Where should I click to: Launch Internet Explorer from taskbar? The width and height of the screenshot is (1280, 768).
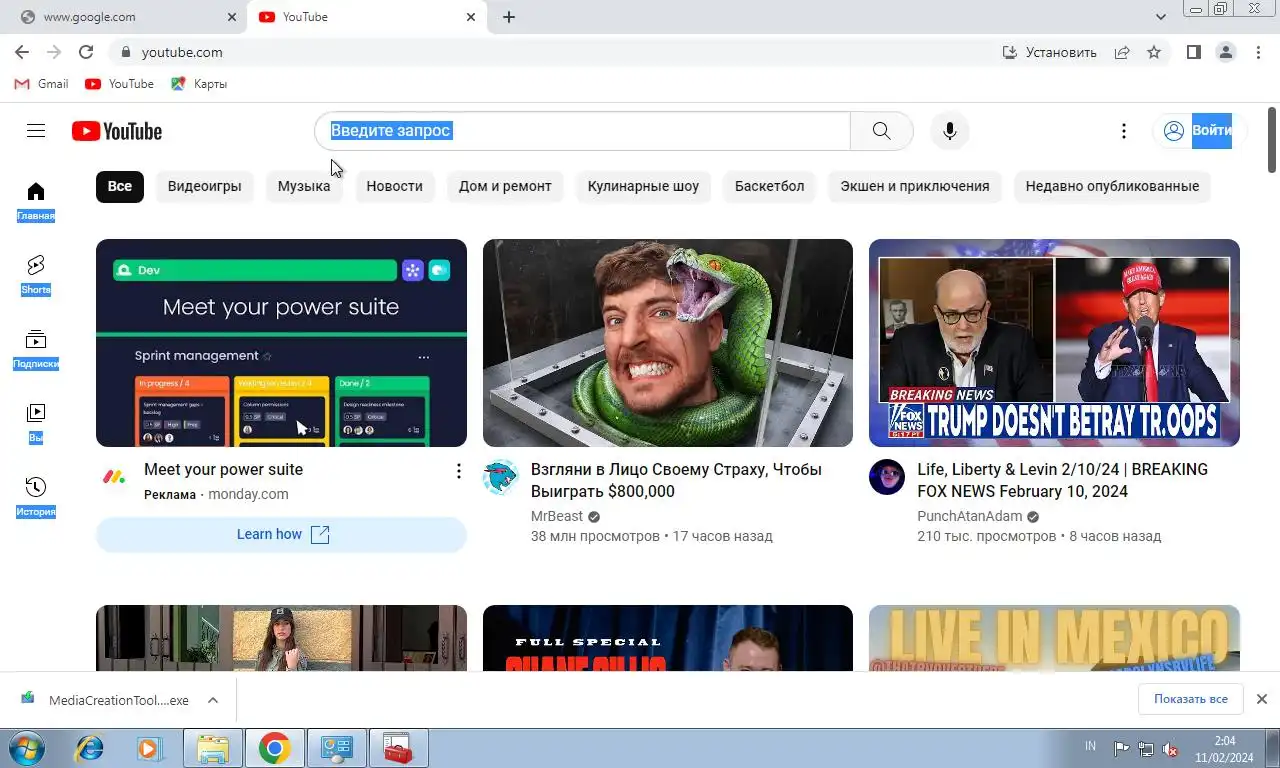pyautogui.click(x=89, y=748)
